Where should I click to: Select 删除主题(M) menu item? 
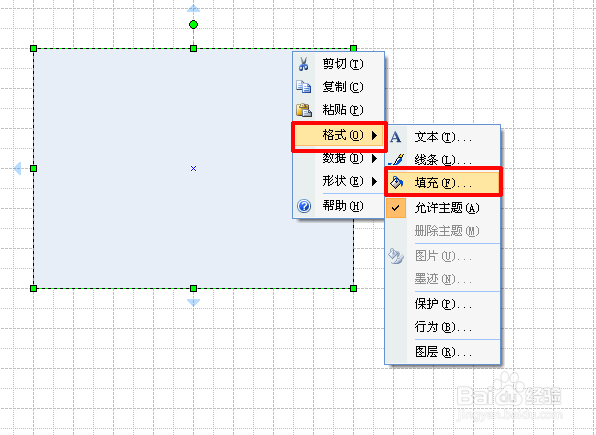(x=443, y=231)
